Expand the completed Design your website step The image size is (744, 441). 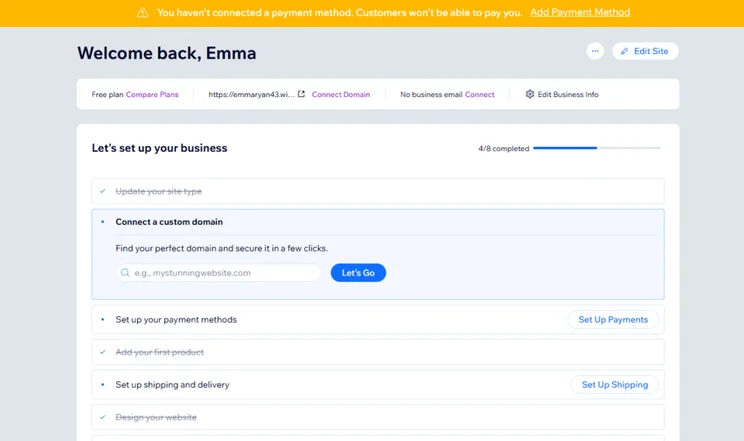coord(378,417)
